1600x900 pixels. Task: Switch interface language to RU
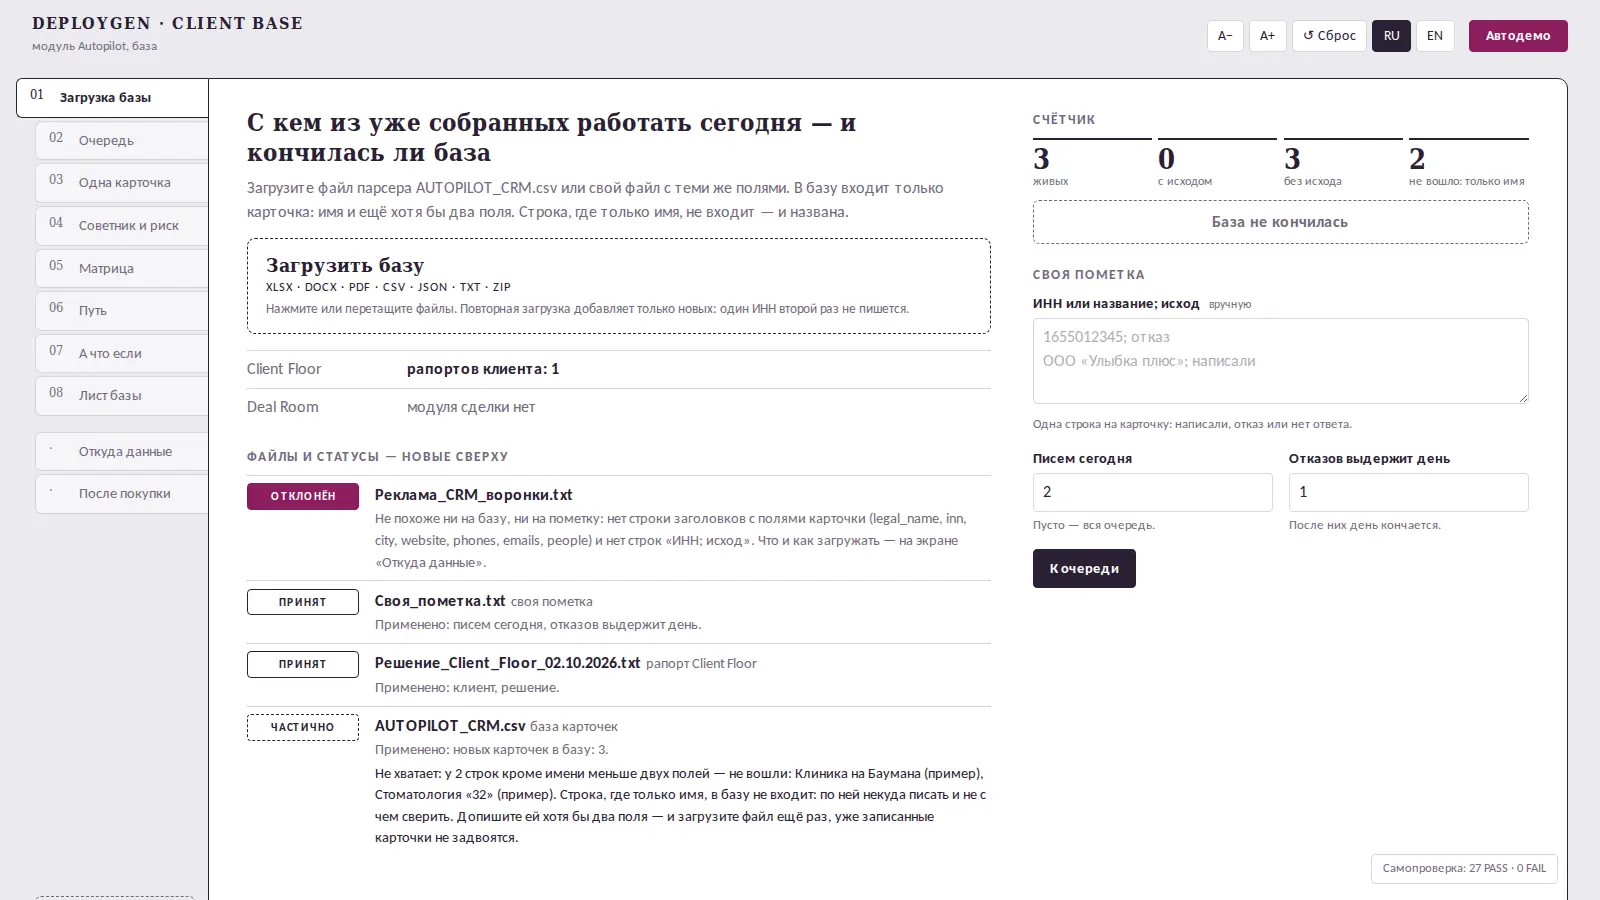(x=1391, y=36)
